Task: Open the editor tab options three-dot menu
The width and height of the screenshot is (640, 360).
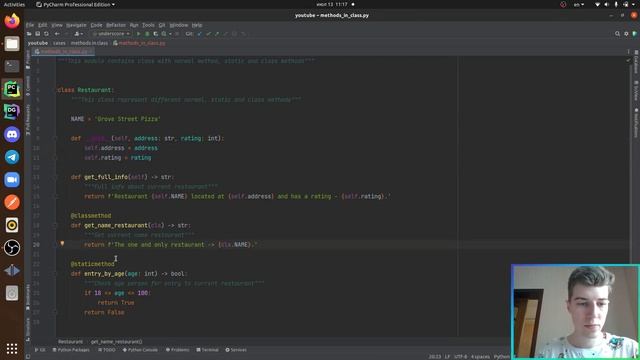Action: (628, 51)
